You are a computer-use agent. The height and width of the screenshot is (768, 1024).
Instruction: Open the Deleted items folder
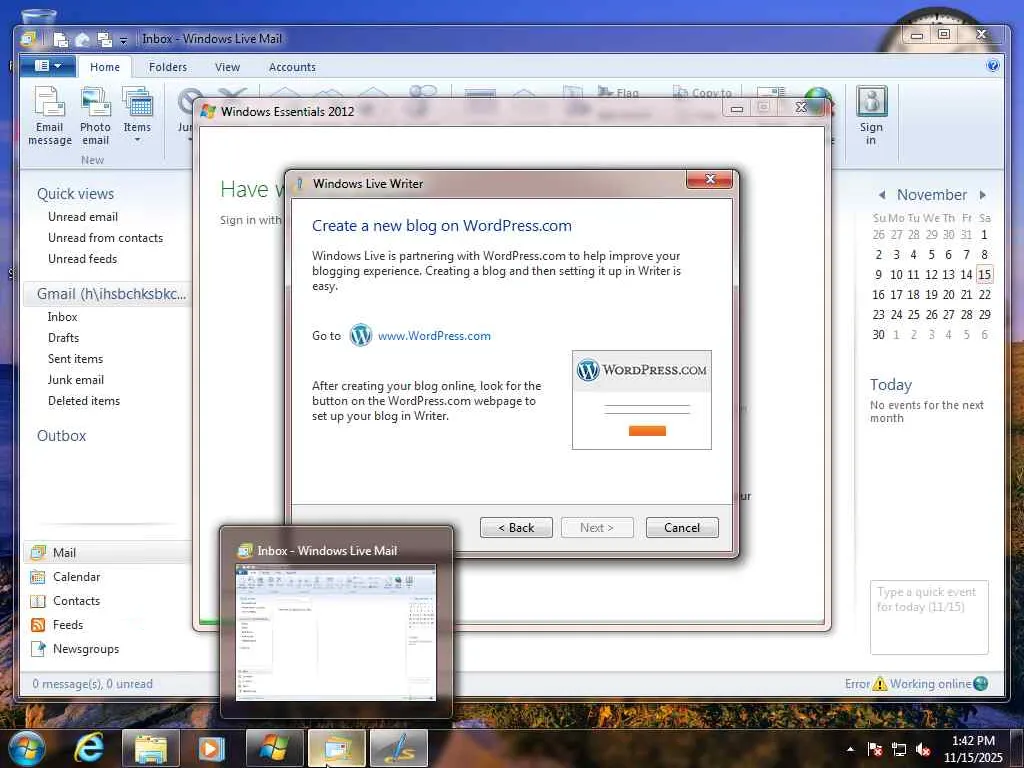(x=84, y=400)
